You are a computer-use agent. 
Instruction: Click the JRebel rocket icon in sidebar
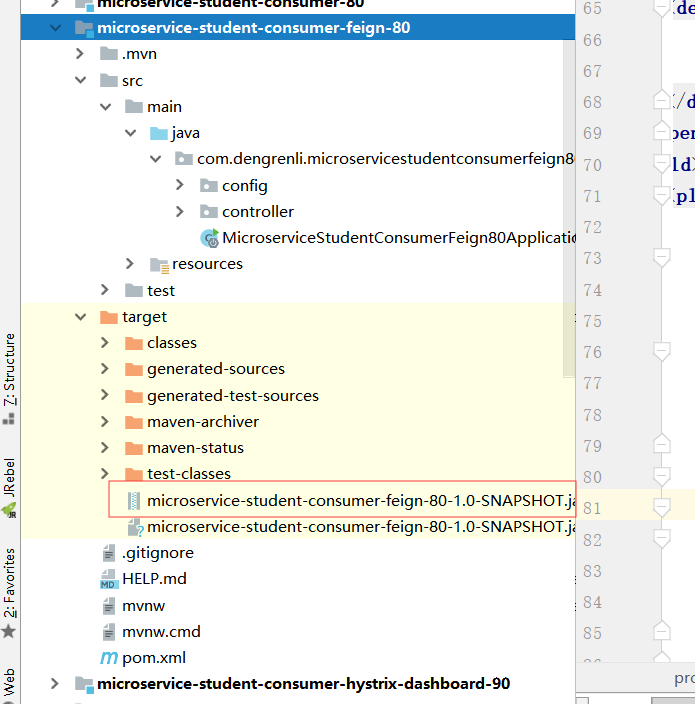point(9,510)
